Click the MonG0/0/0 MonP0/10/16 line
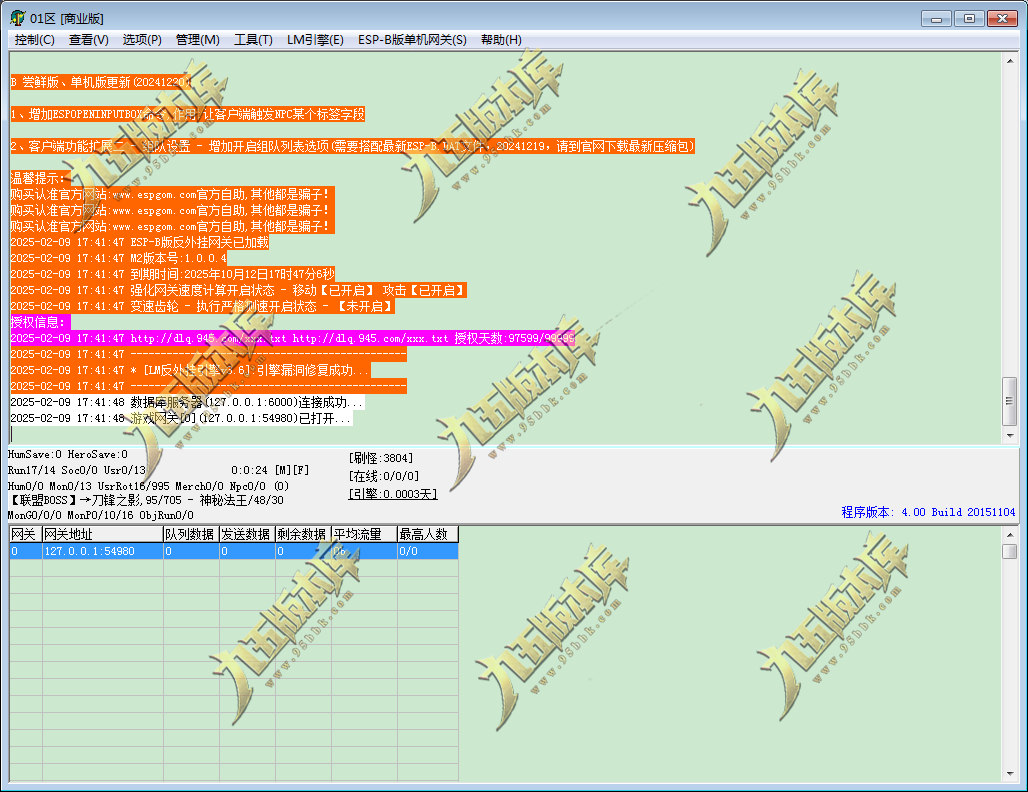The image size is (1028, 792). tap(100, 515)
